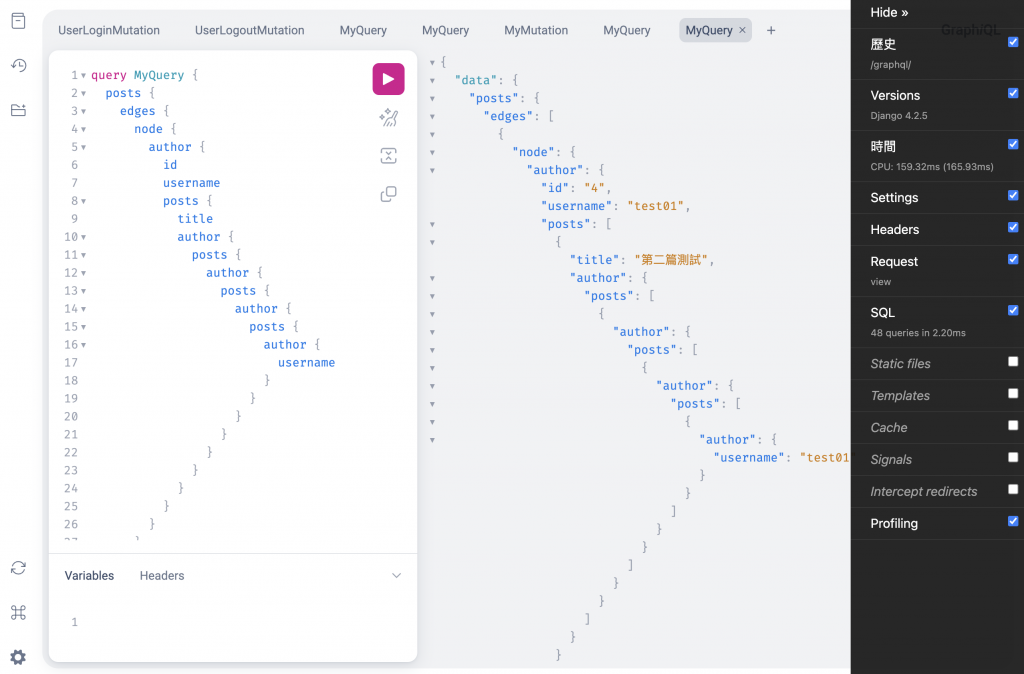The height and width of the screenshot is (674, 1024).
Task: Disable the SQL panel checkbox
Action: coord(1013,310)
